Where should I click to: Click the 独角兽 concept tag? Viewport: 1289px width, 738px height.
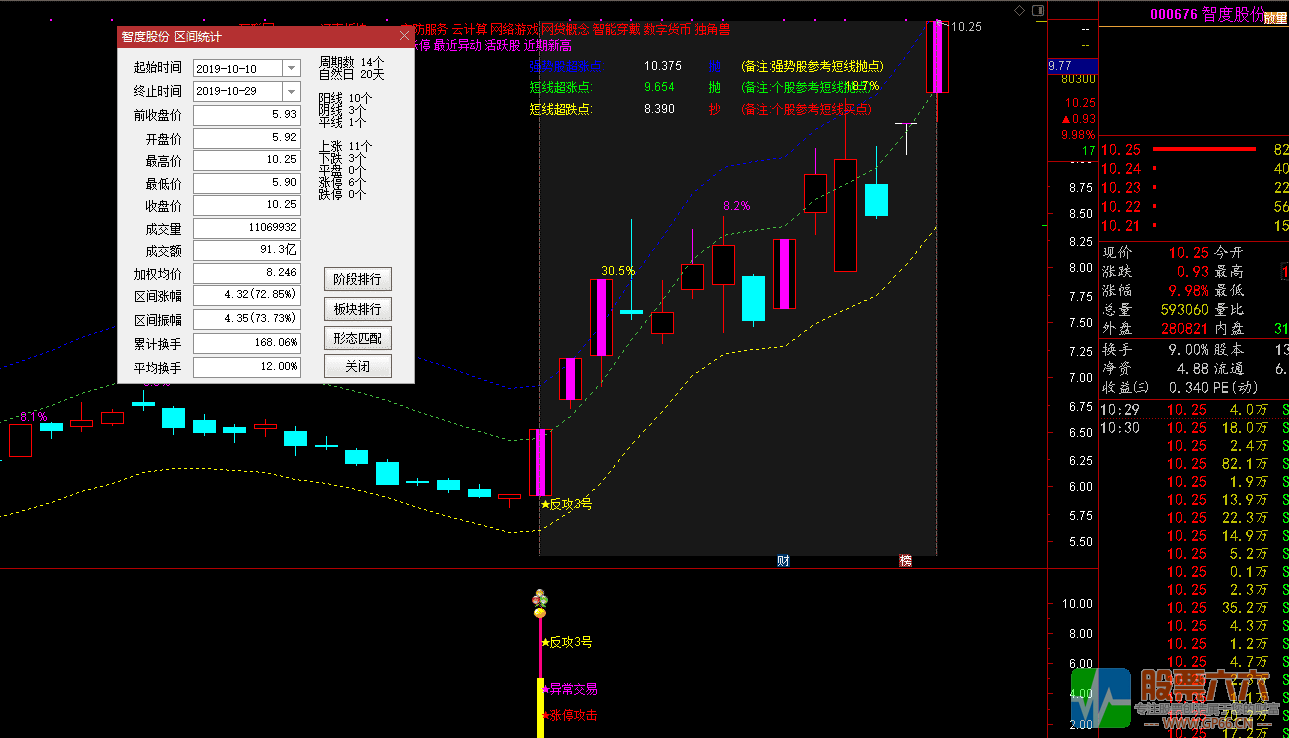click(x=712, y=29)
